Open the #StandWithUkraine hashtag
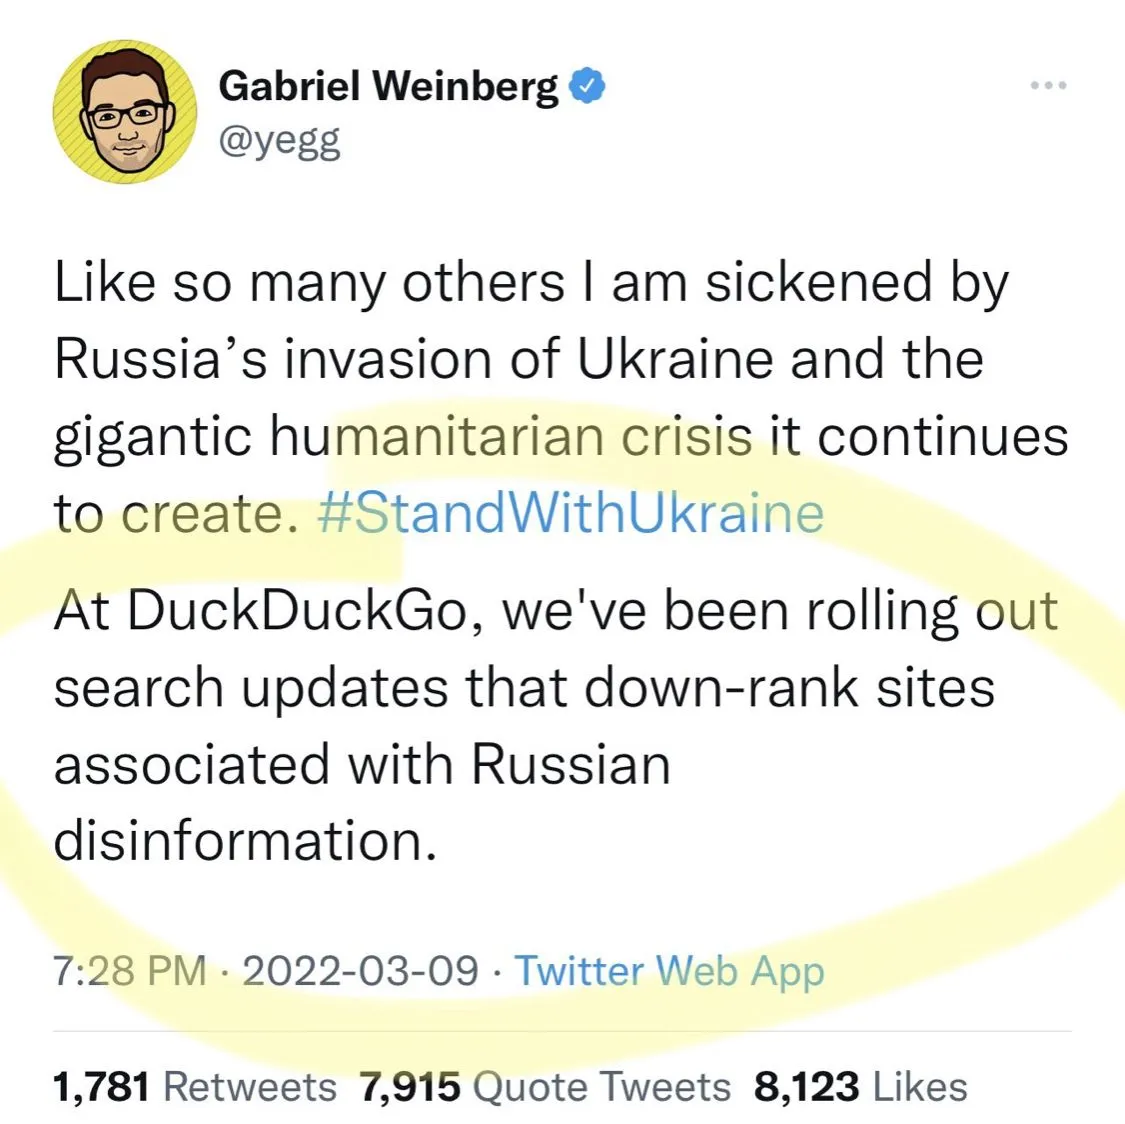Screen dimensions: 1125x1124 (x=570, y=514)
